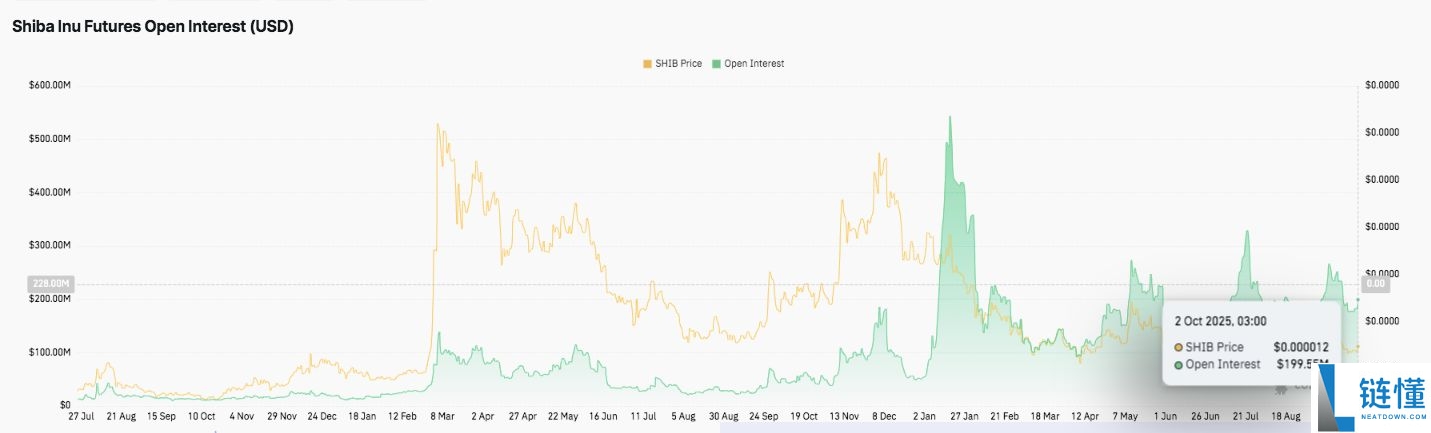1431x433 pixels.
Task: Select the 8 Mar date on the axis
Action: click(441, 415)
